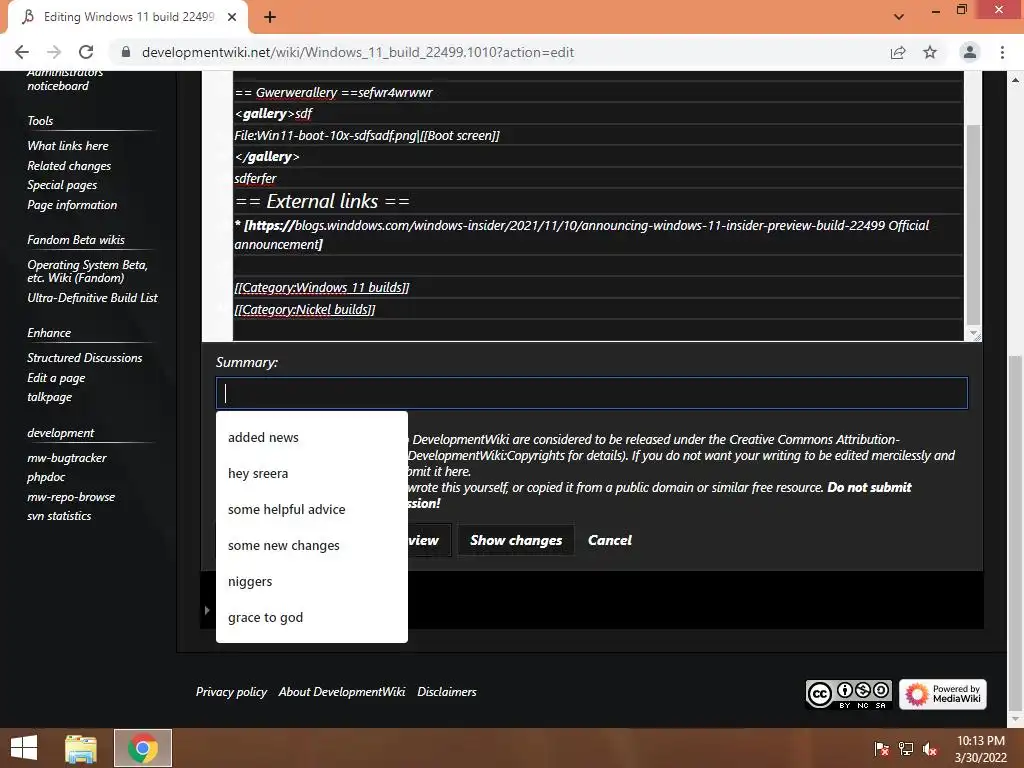This screenshot has height=768, width=1024.
Task: Go back to the previous page
Action: coord(22,52)
